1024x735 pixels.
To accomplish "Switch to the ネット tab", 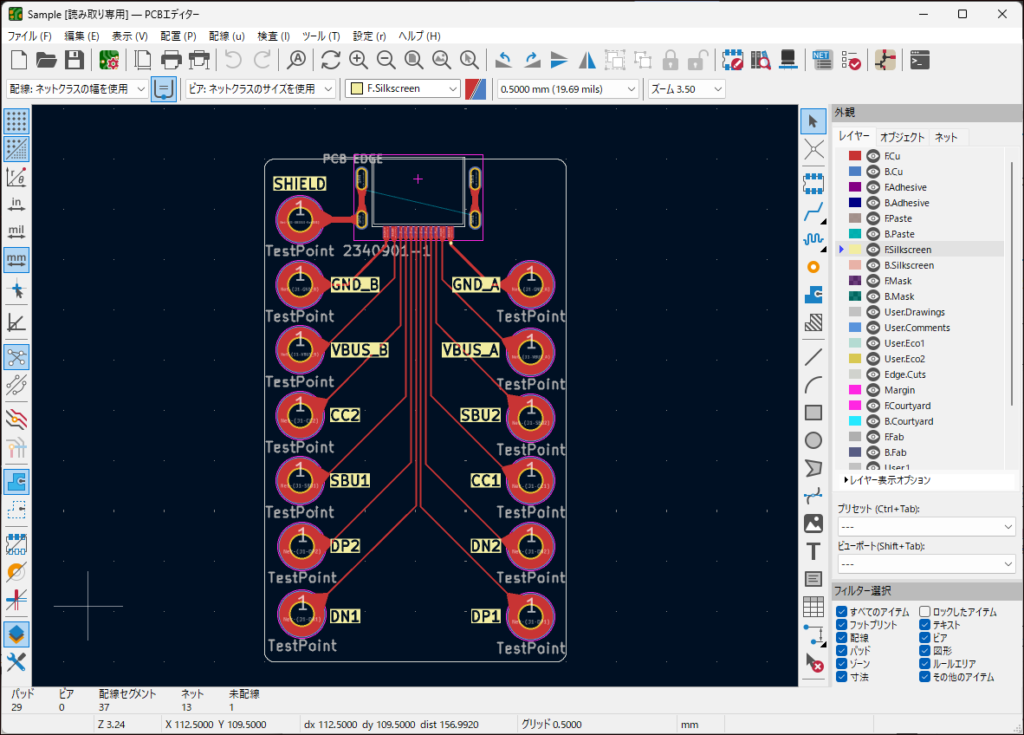I will pos(945,137).
